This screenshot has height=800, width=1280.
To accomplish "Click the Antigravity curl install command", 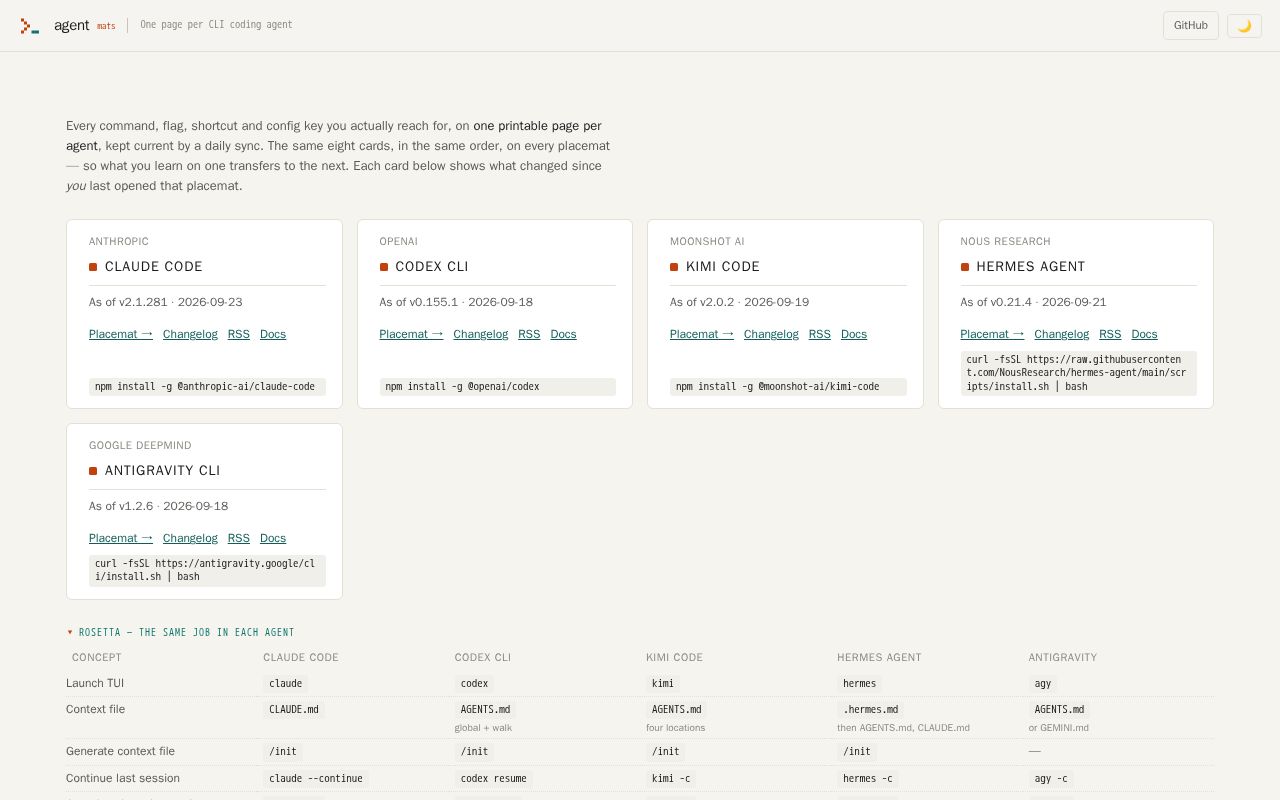I will (x=207, y=570).
